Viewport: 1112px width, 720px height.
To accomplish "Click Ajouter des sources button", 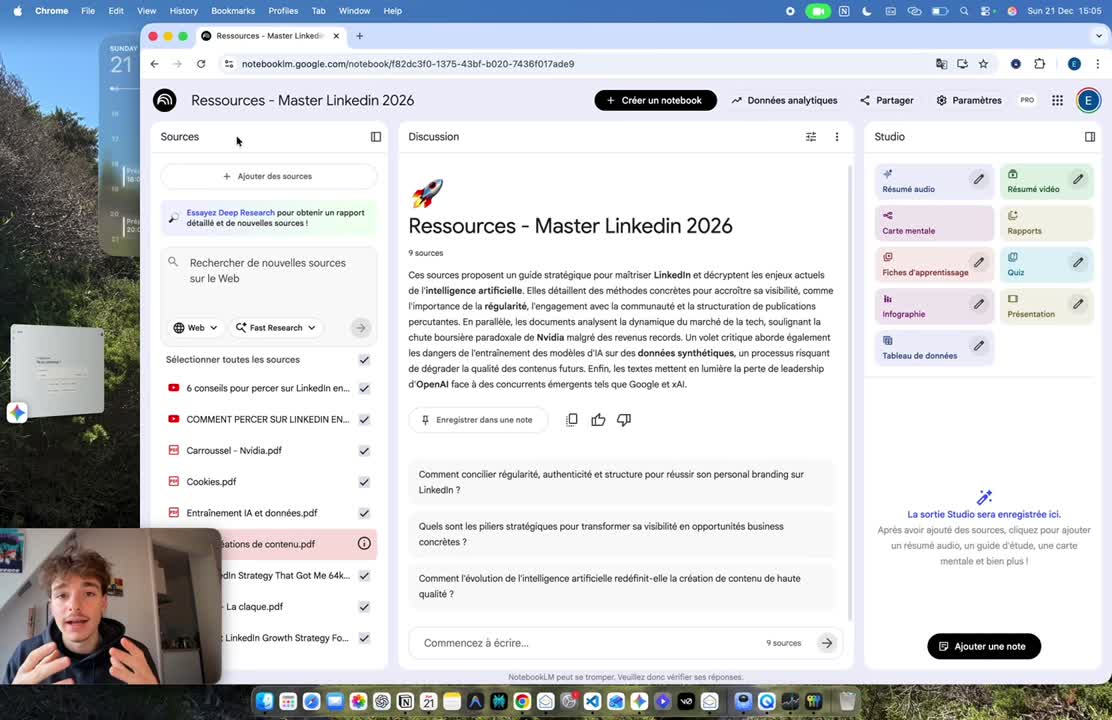I will 268,176.
